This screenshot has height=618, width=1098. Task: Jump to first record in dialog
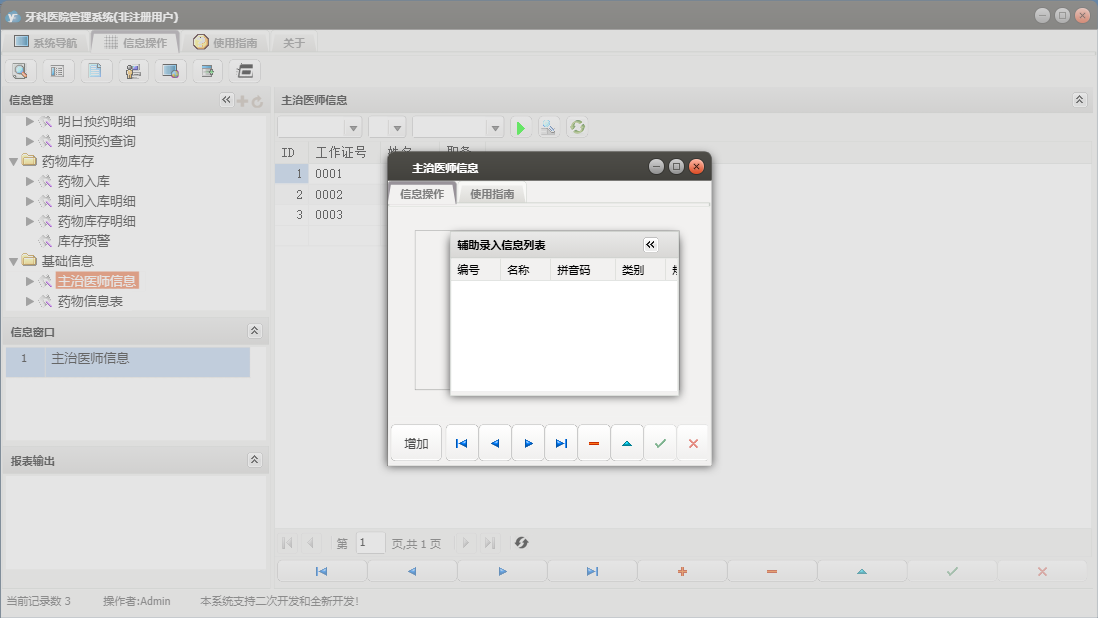pyautogui.click(x=461, y=443)
